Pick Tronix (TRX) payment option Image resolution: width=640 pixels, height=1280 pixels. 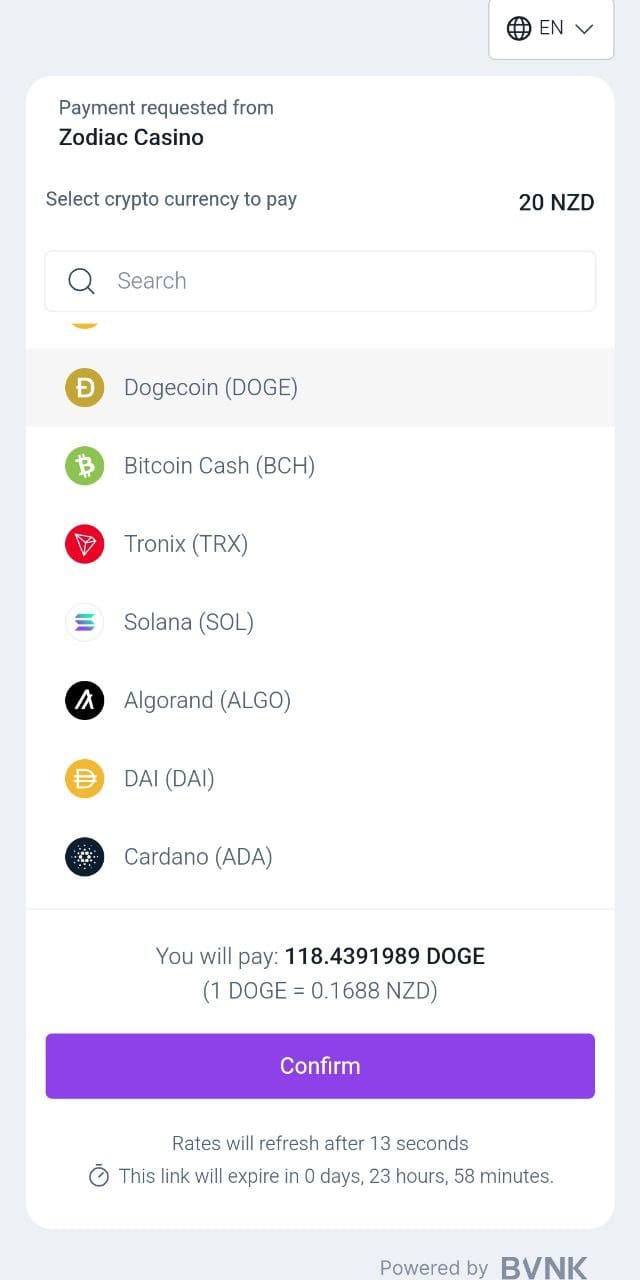click(186, 544)
